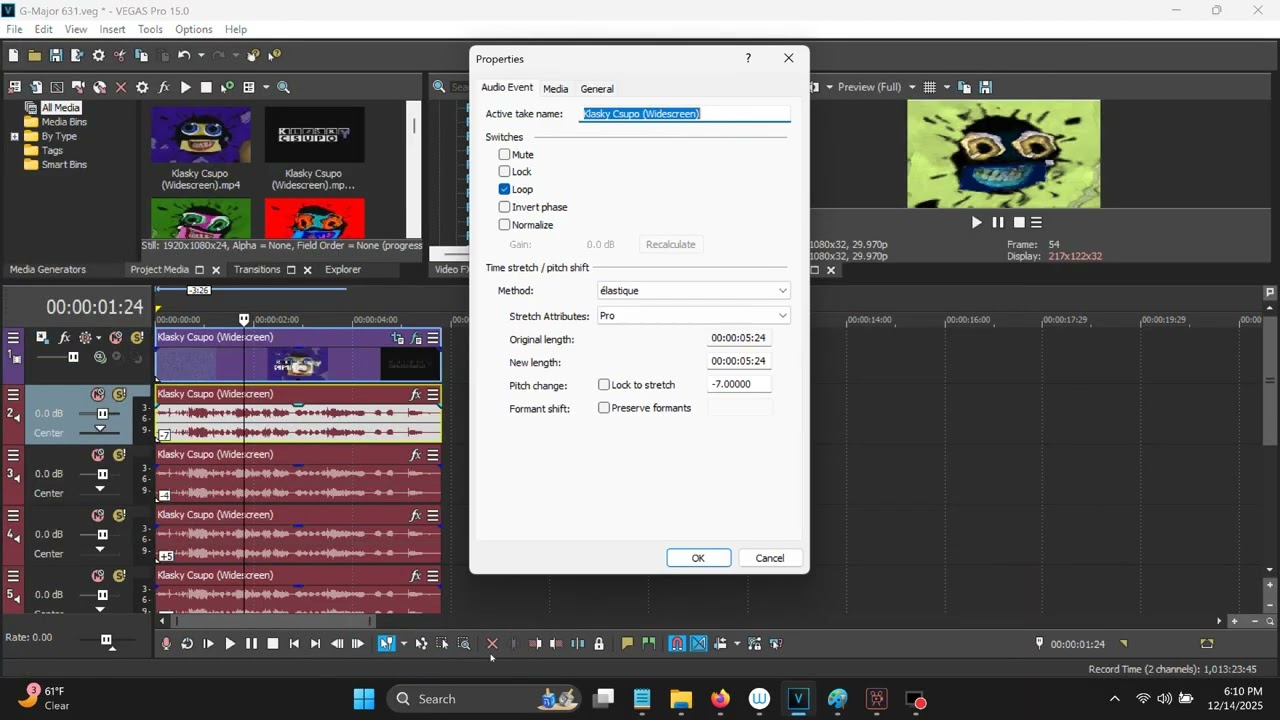Image resolution: width=1280 pixels, height=720 pixels.
Task: Expand the By Type tree node
Action: click(x=15, y=136)
